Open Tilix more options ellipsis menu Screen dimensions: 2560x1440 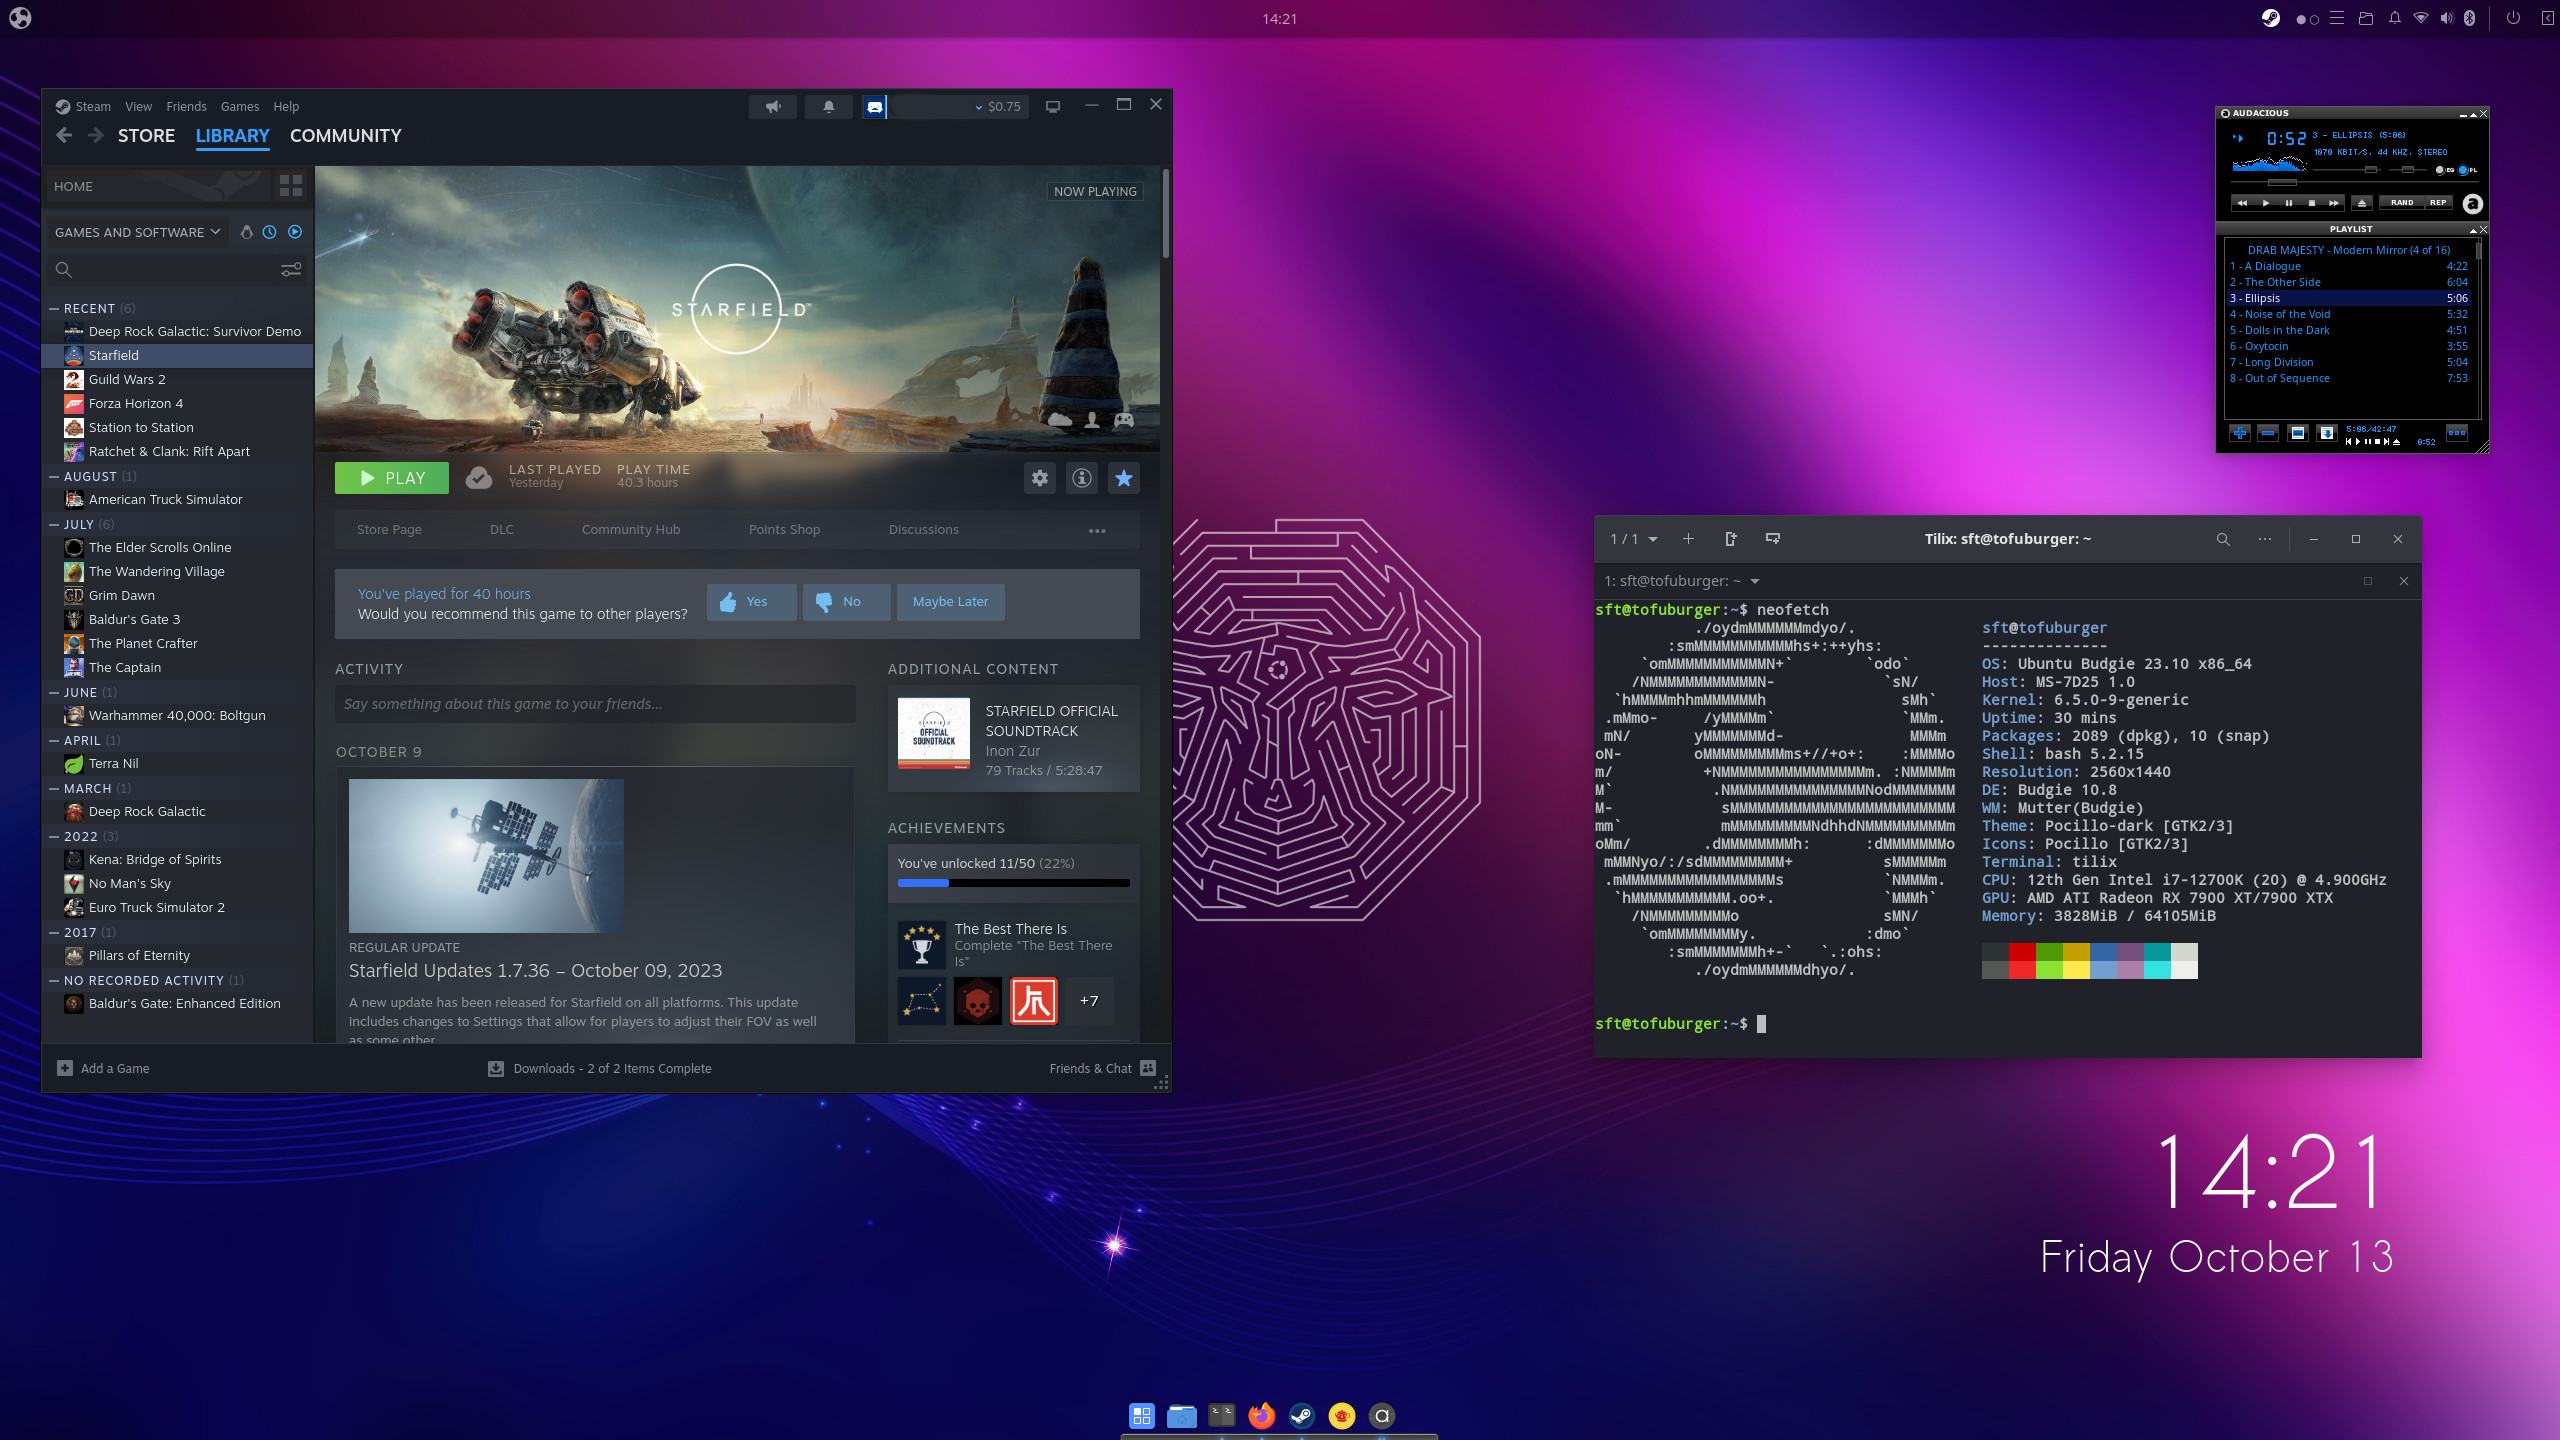click(2265, 539)
